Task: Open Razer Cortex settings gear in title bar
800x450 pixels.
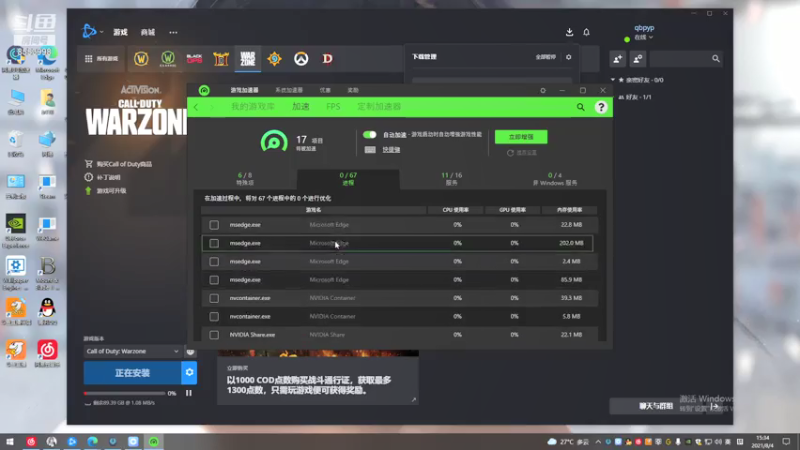Action: coord(543,90)
